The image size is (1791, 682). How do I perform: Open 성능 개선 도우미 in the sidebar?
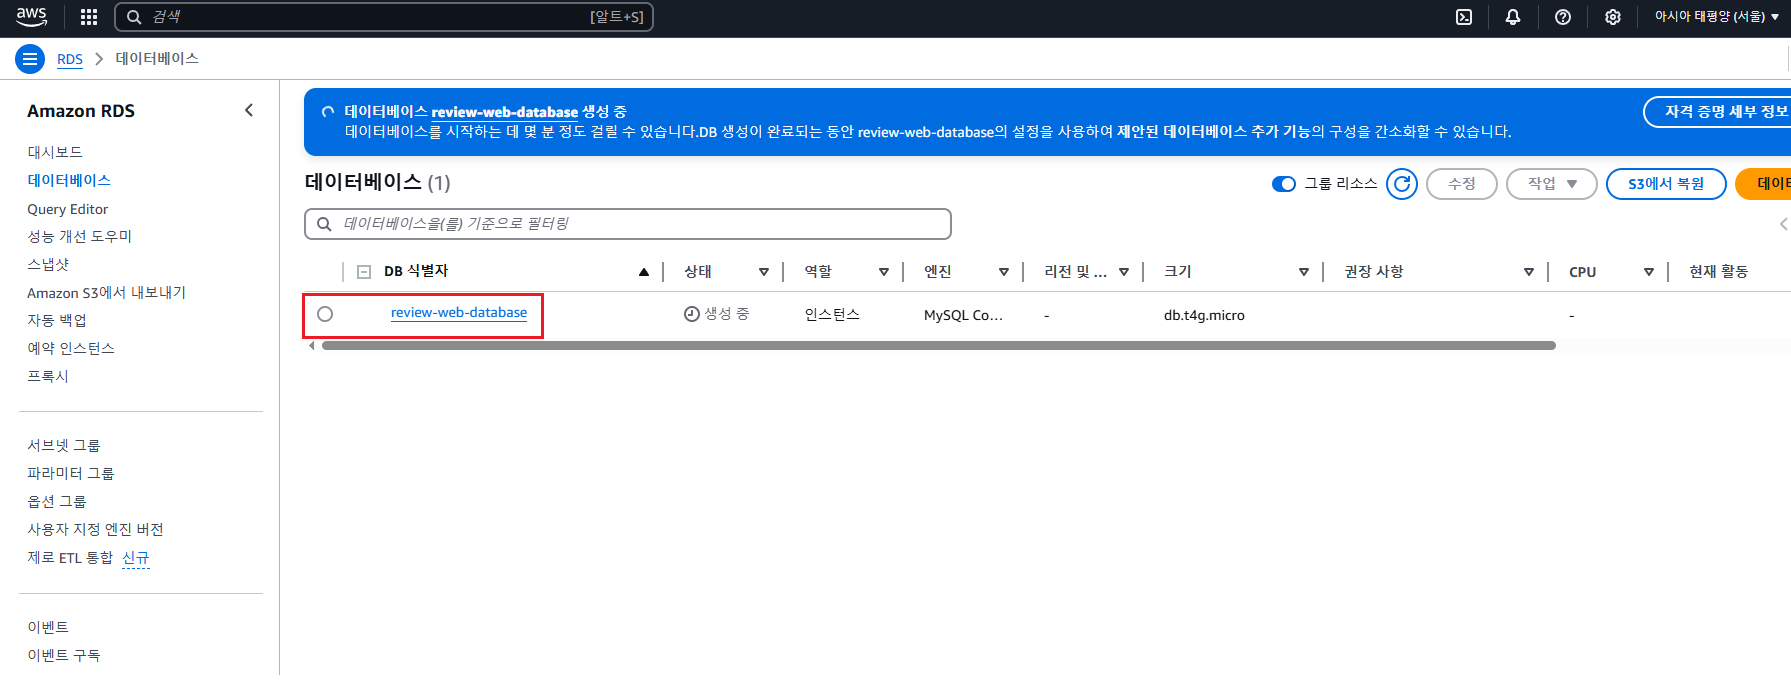pos(79,236)
